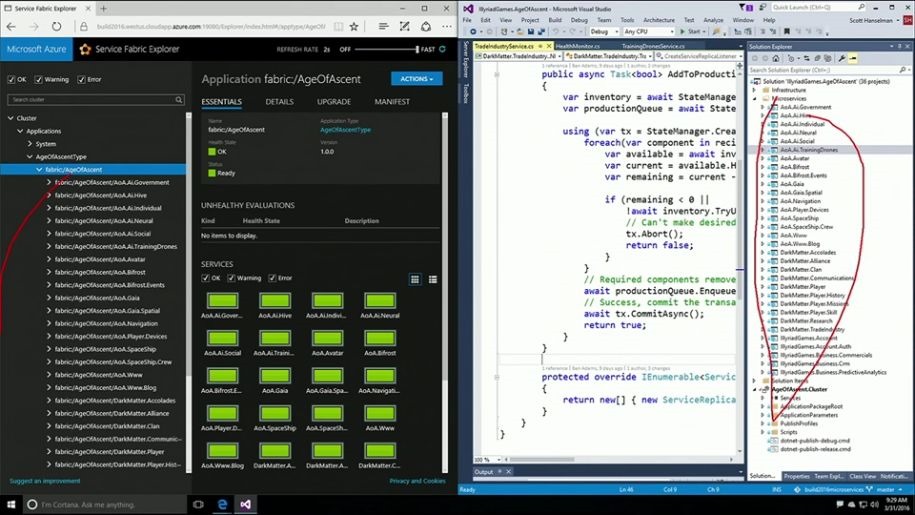Toggle the Warning checkbox in Services section
The image size is (915, 515).
(x=231, y=278)
